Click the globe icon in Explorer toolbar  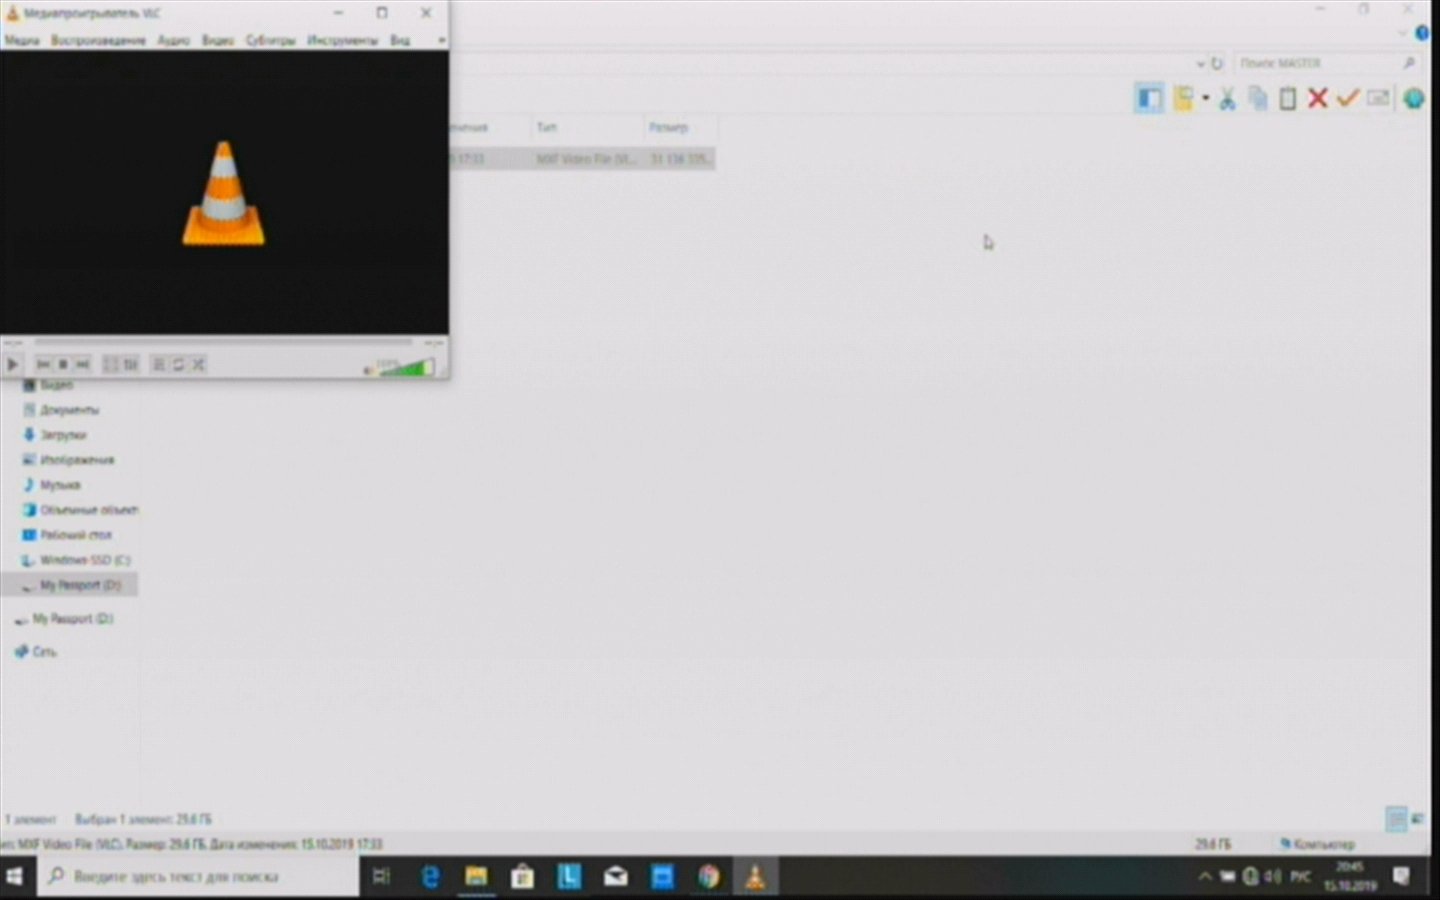[x=1413, y=98]
